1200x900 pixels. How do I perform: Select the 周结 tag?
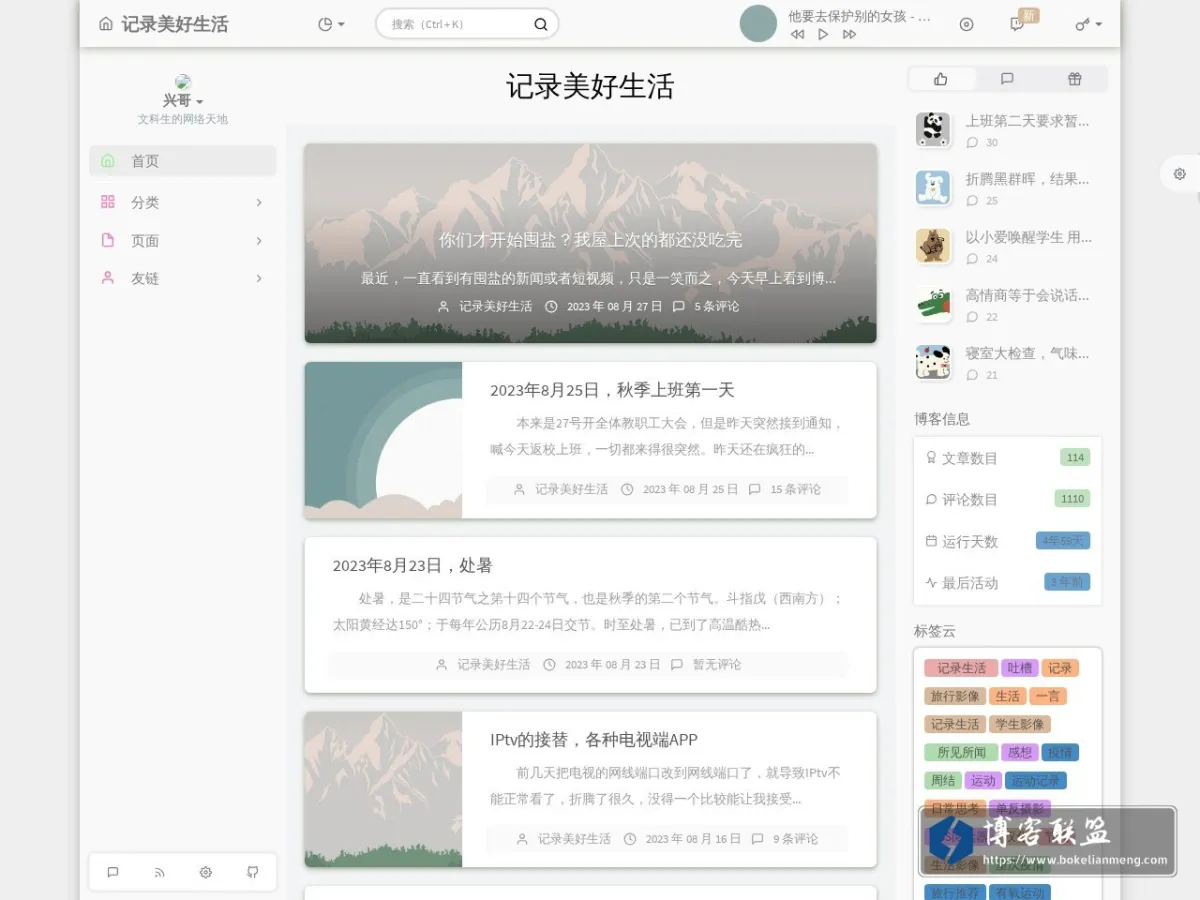point(943,780)
